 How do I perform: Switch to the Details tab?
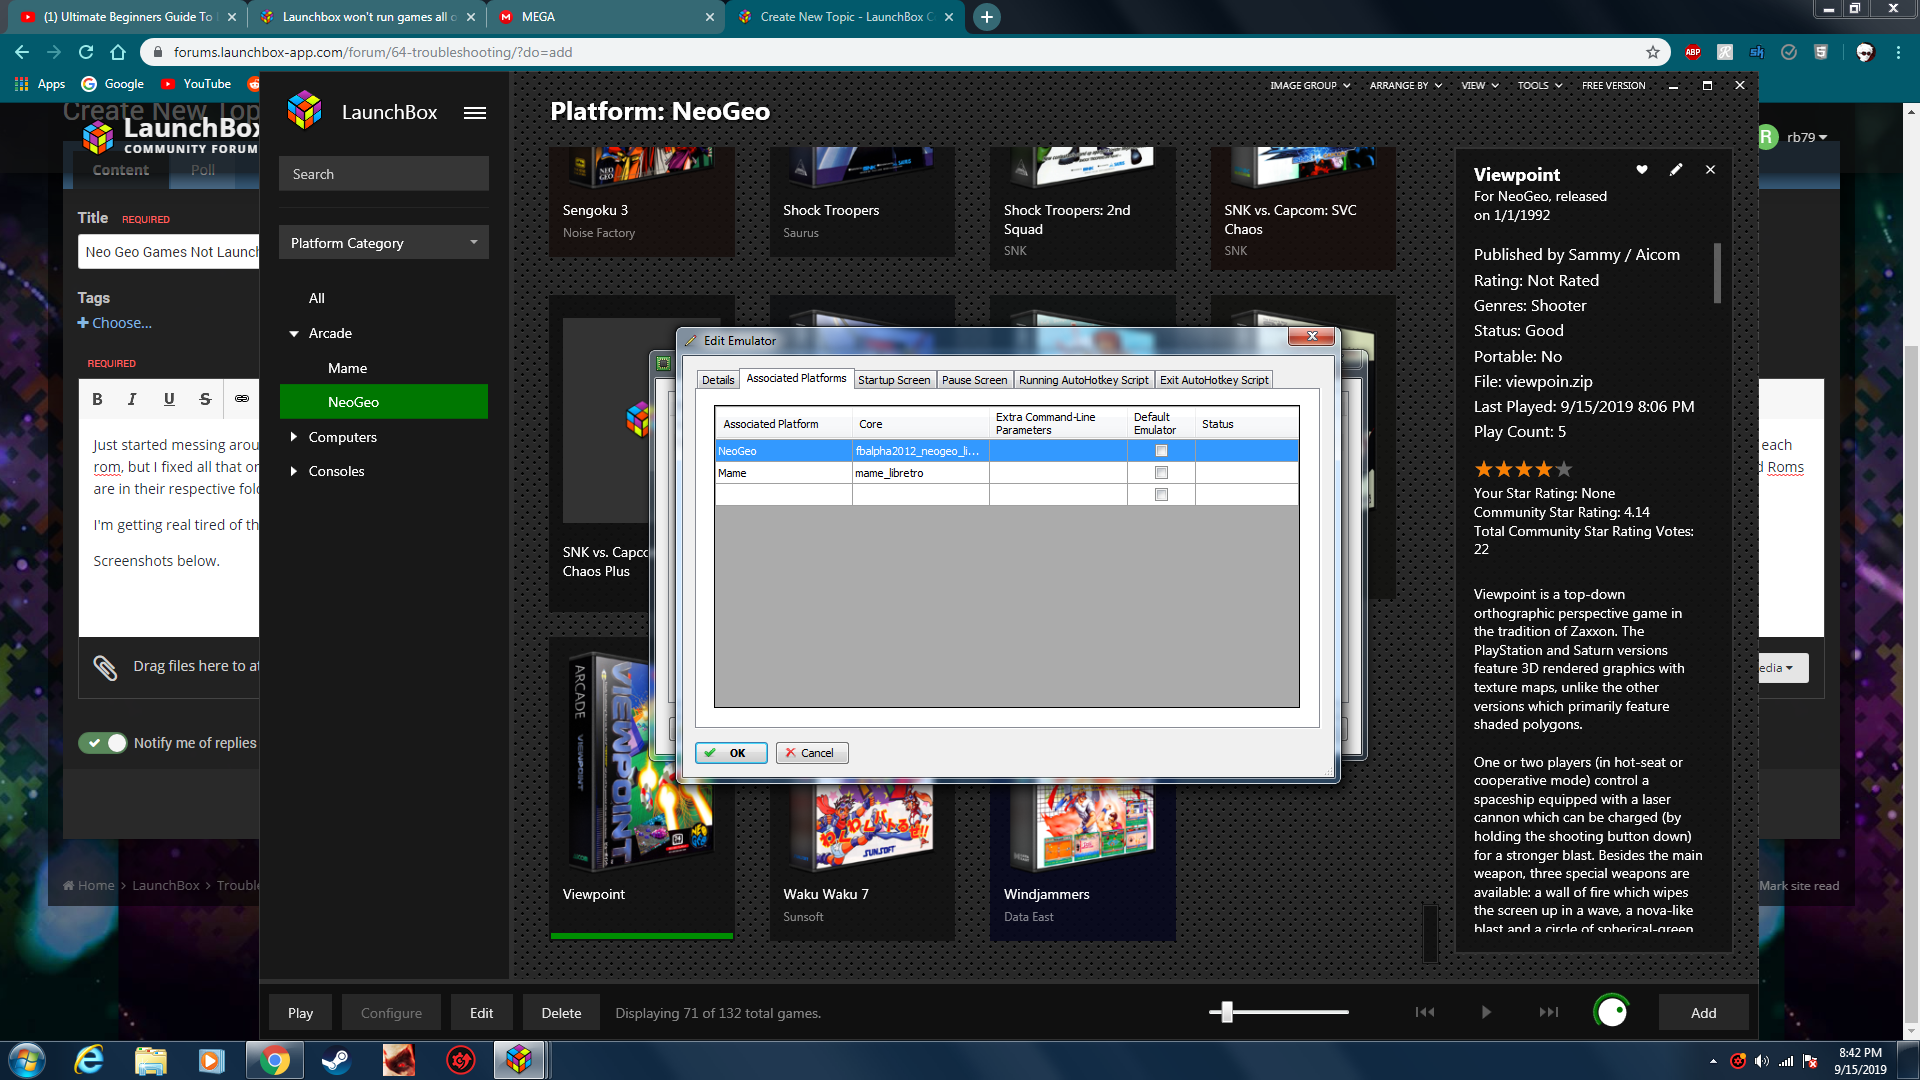pyautogui.click(x=718, y=380)
